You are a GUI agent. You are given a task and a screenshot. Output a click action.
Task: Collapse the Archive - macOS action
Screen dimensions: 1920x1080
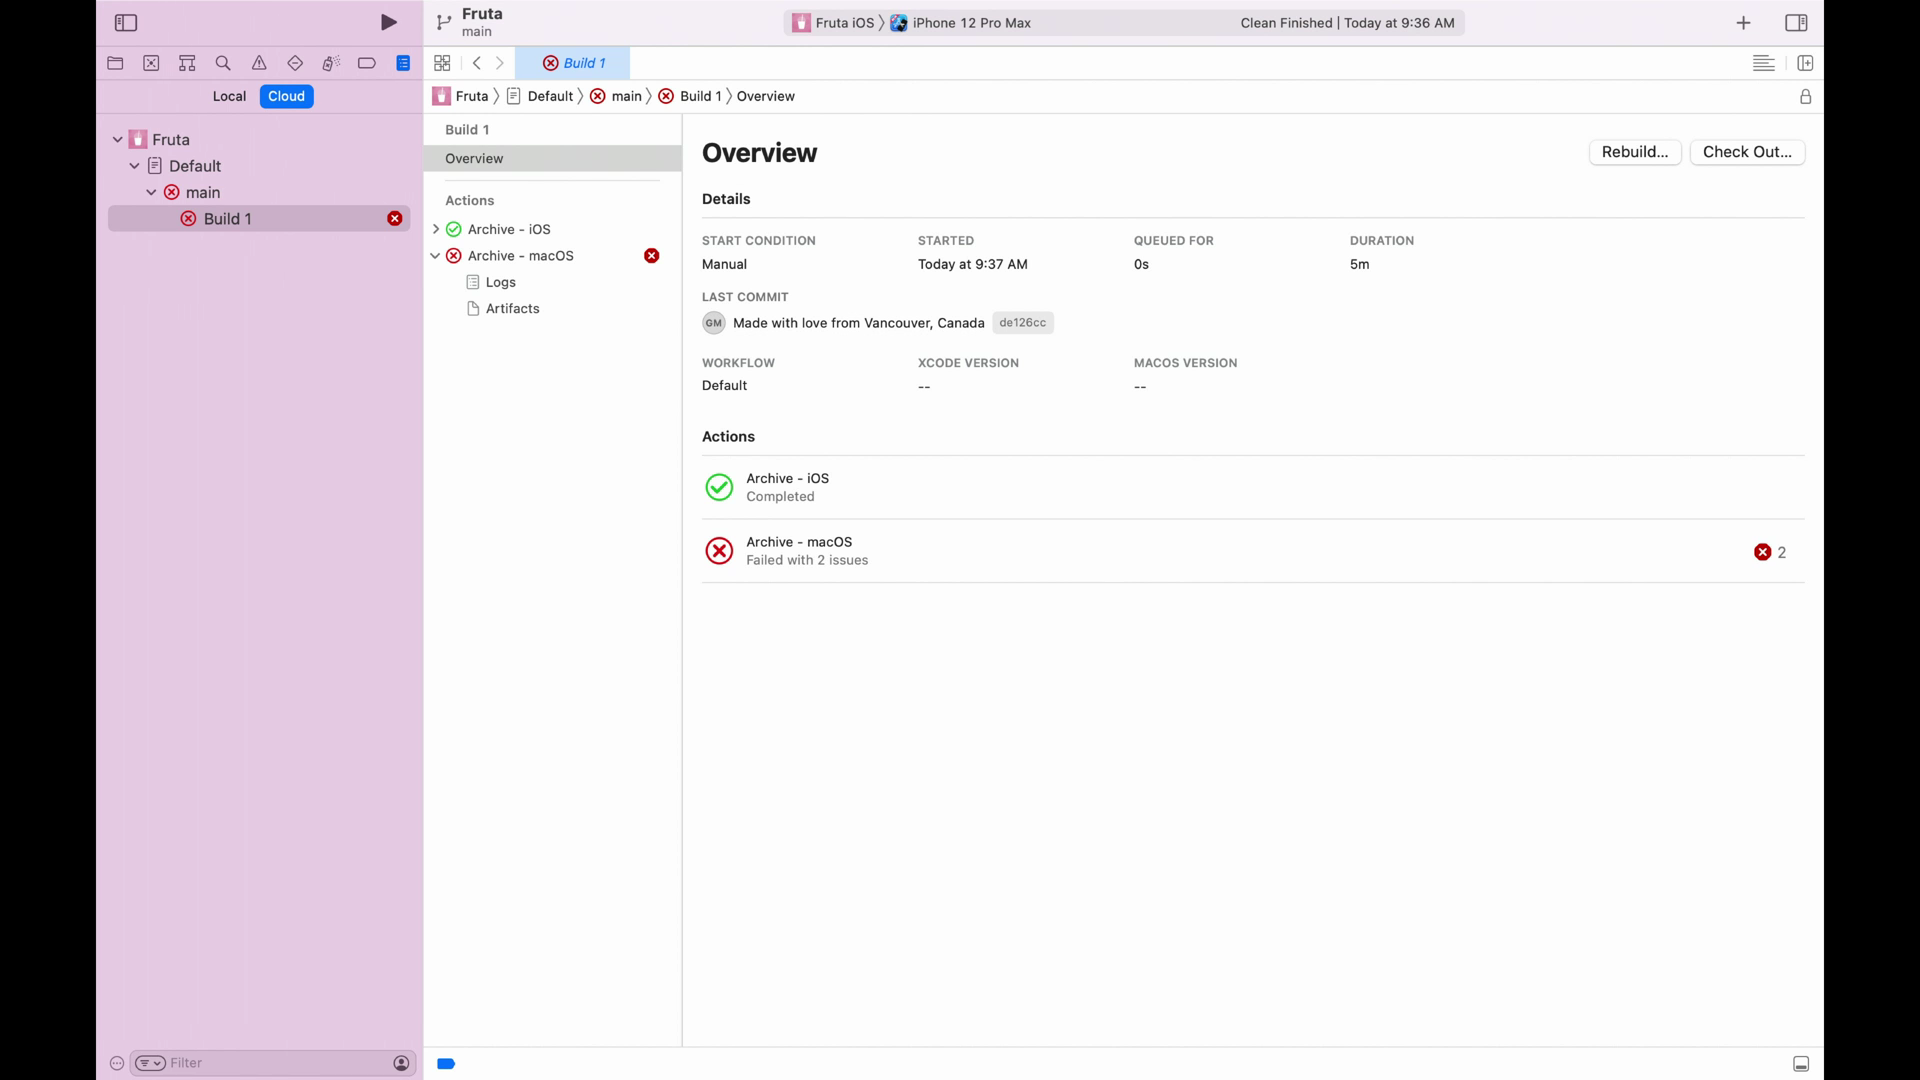pos(435,256)
